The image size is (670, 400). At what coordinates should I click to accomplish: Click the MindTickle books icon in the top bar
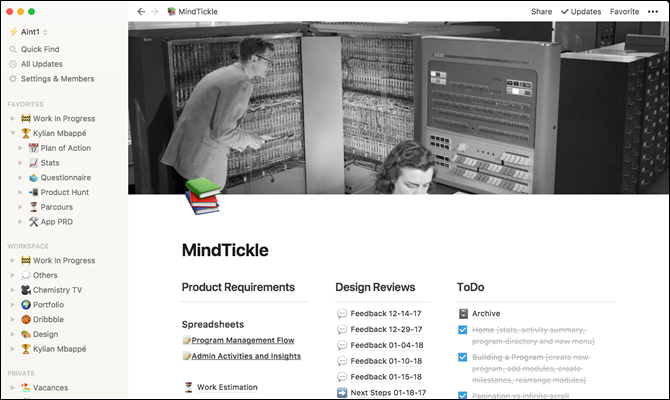point(171,12)
